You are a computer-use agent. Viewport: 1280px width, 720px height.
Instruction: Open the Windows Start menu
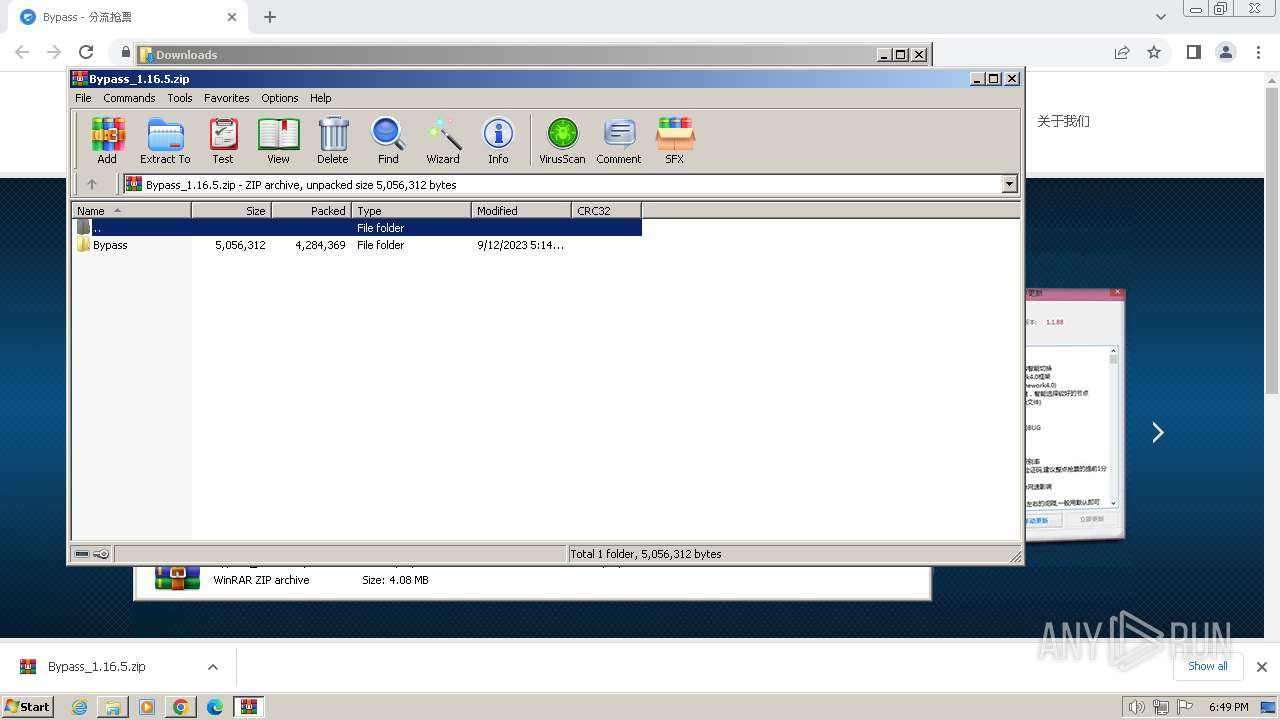[x=28, y=706]
